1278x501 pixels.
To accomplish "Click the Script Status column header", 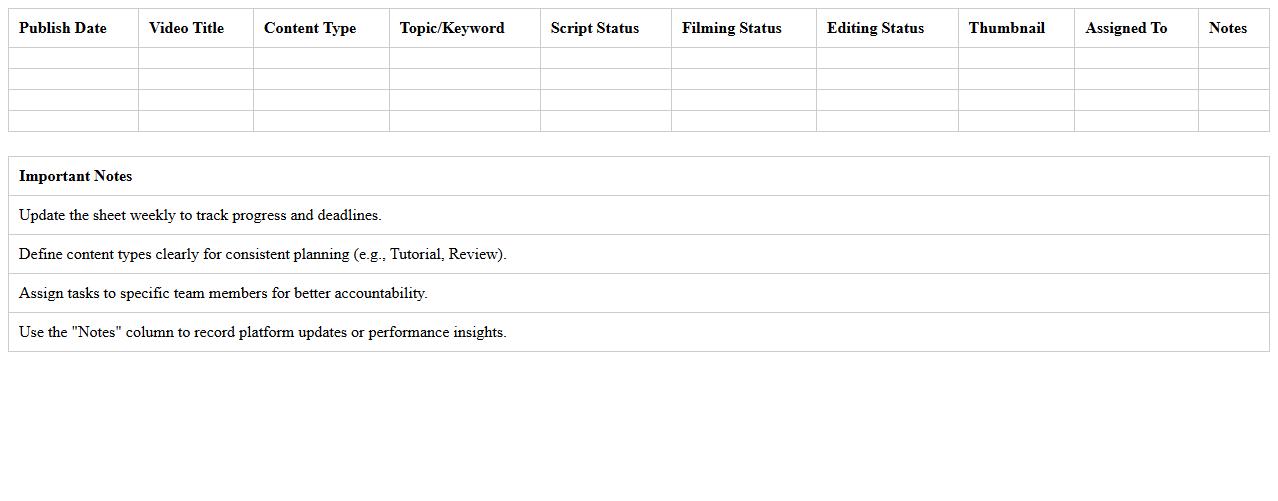I will tap(595, 28).
